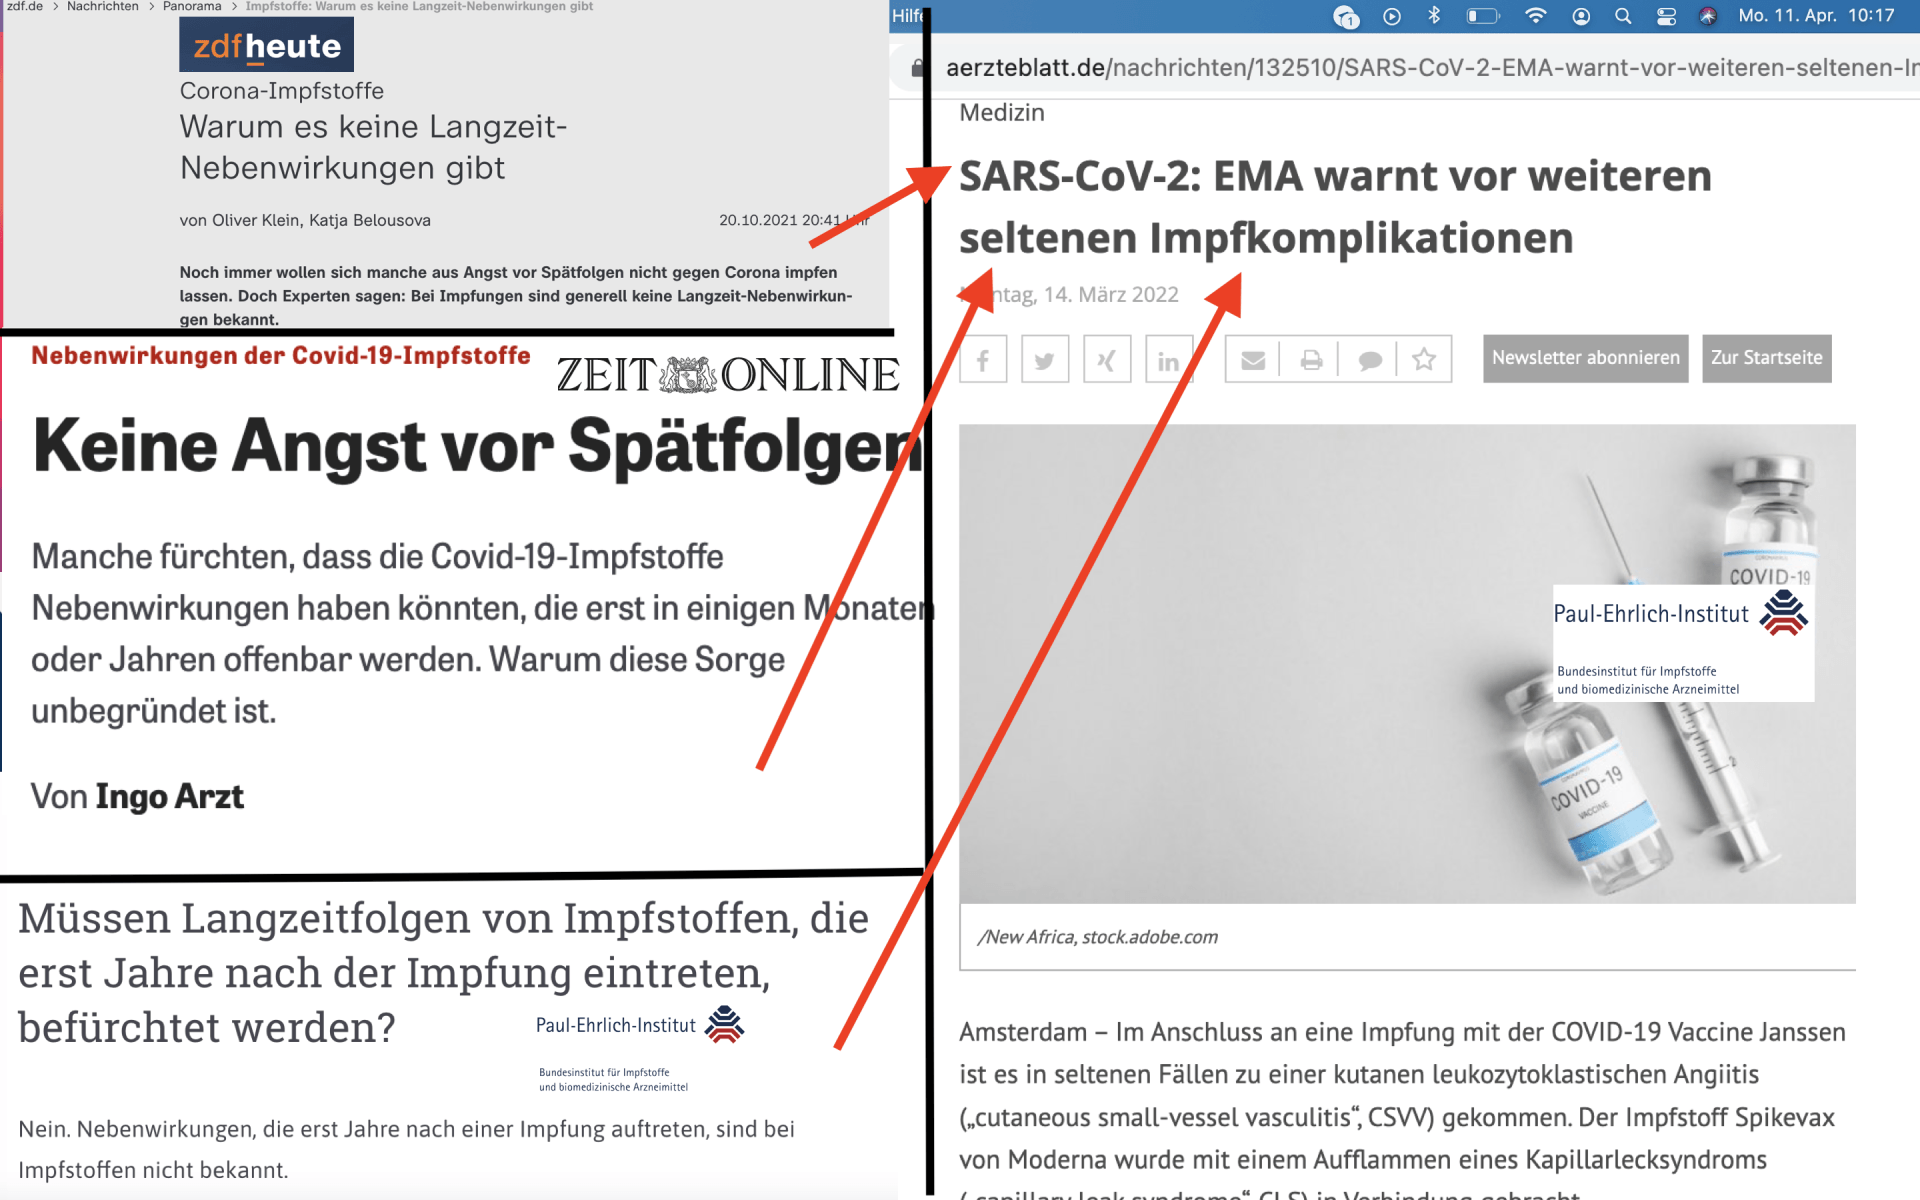This screenshot has width=1920, height=1200.
Task: Click headline Keine Angst vor Spätfolgen
Action: click(x=476, y=446)
